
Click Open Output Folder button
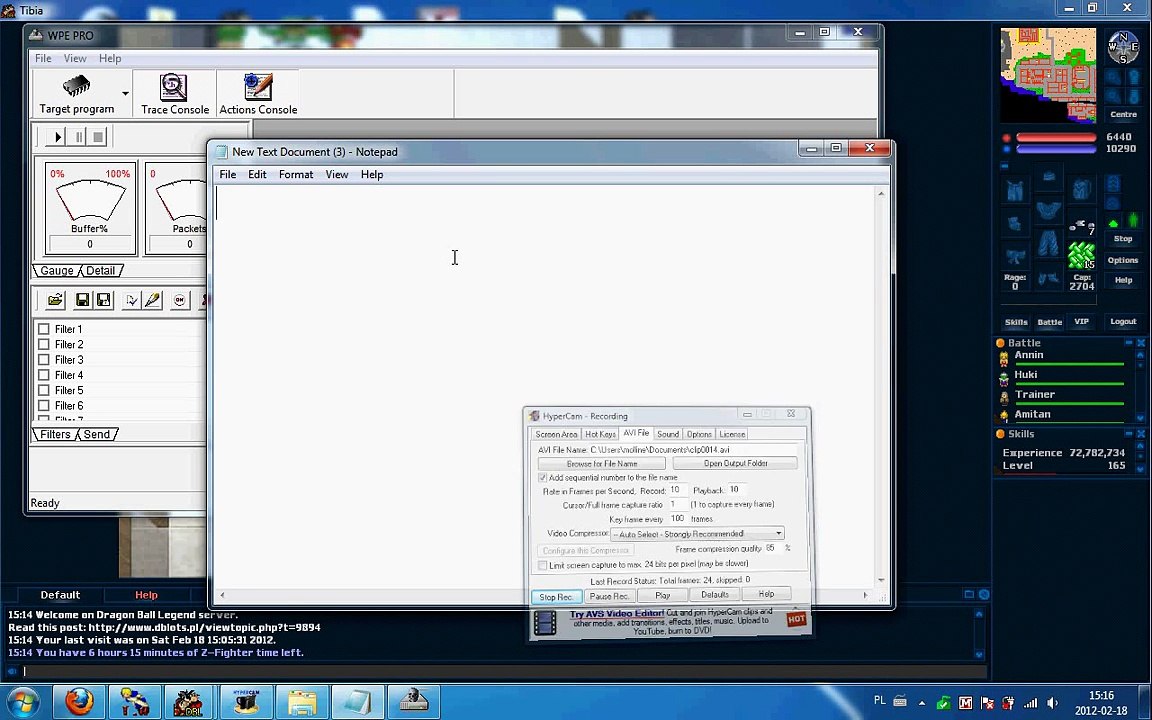pyautogui.click(x=735, y=464)
